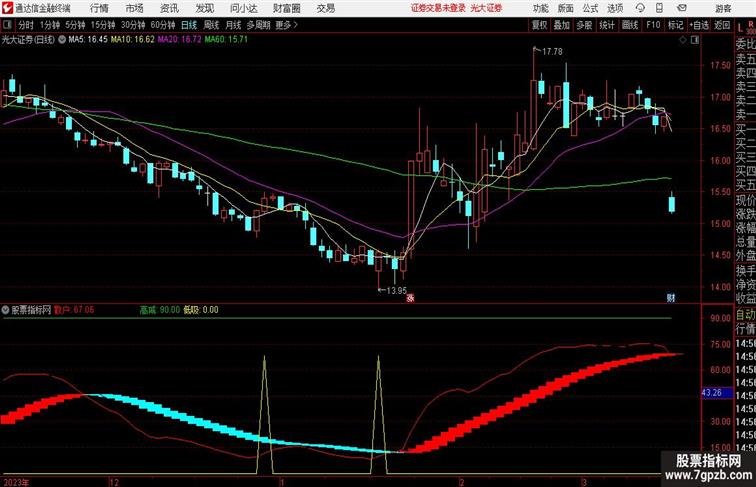The width and height of the screenshot is (756, 487).
Task: Switch to 月线 monthly period
Action: tap(233, 25)
